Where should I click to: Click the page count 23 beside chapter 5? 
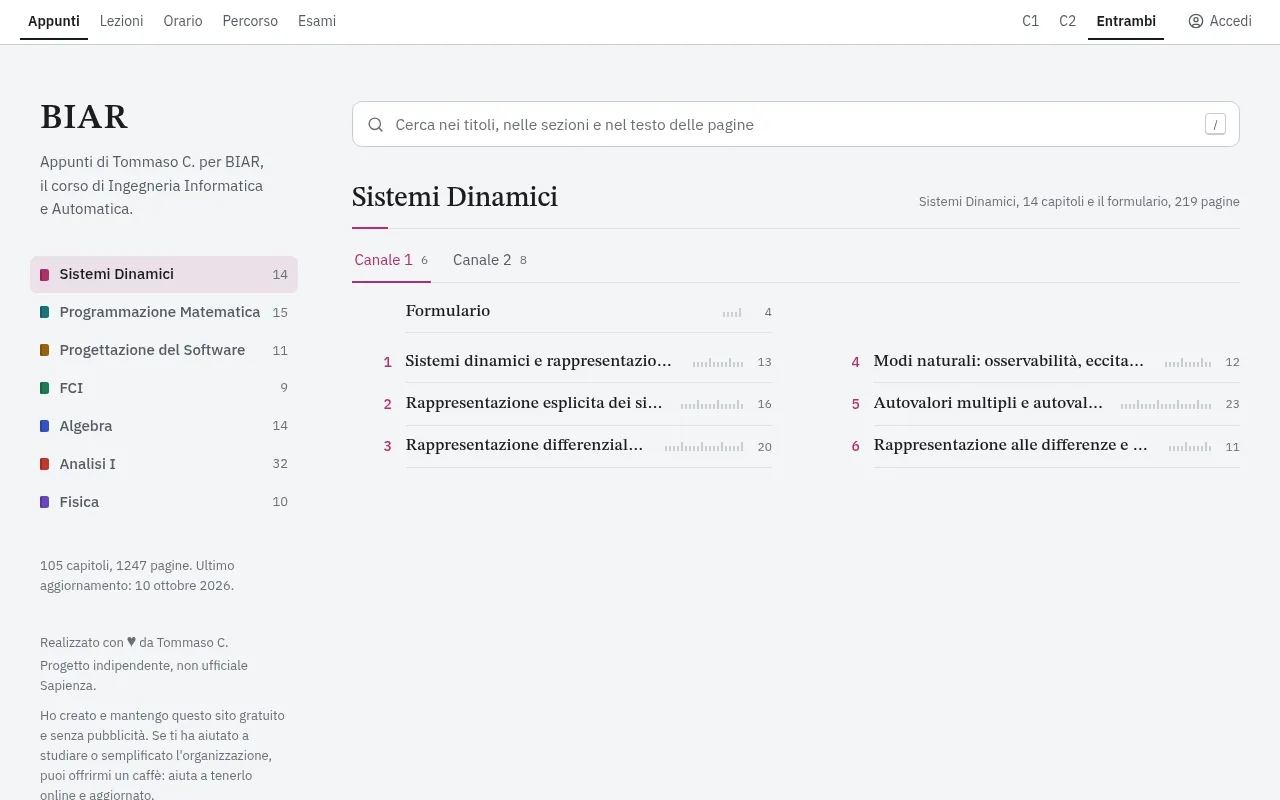(1232, 405)
